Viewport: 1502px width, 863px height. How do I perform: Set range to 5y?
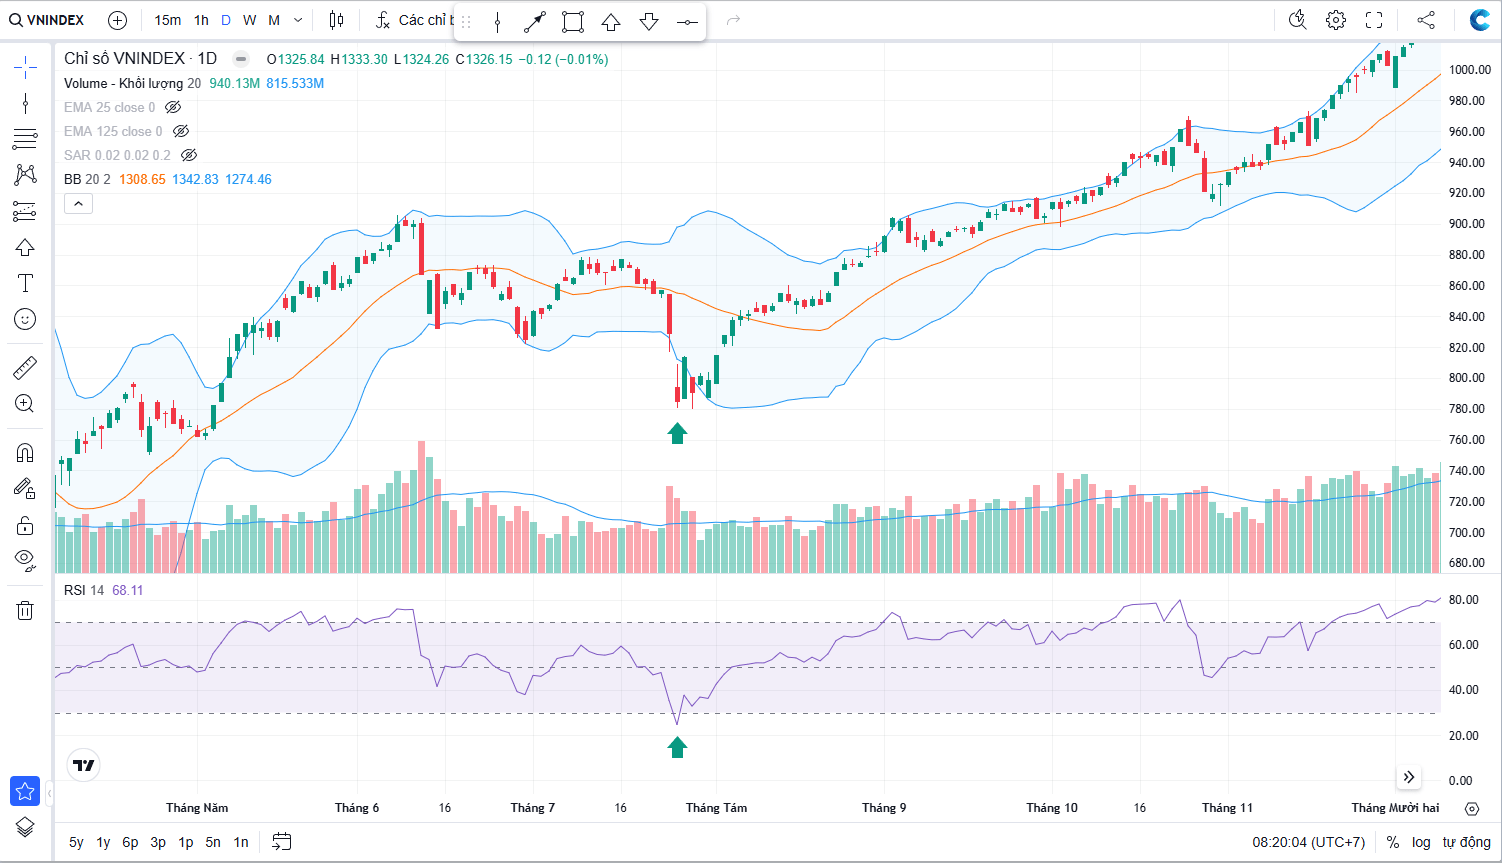click(76, 842)
